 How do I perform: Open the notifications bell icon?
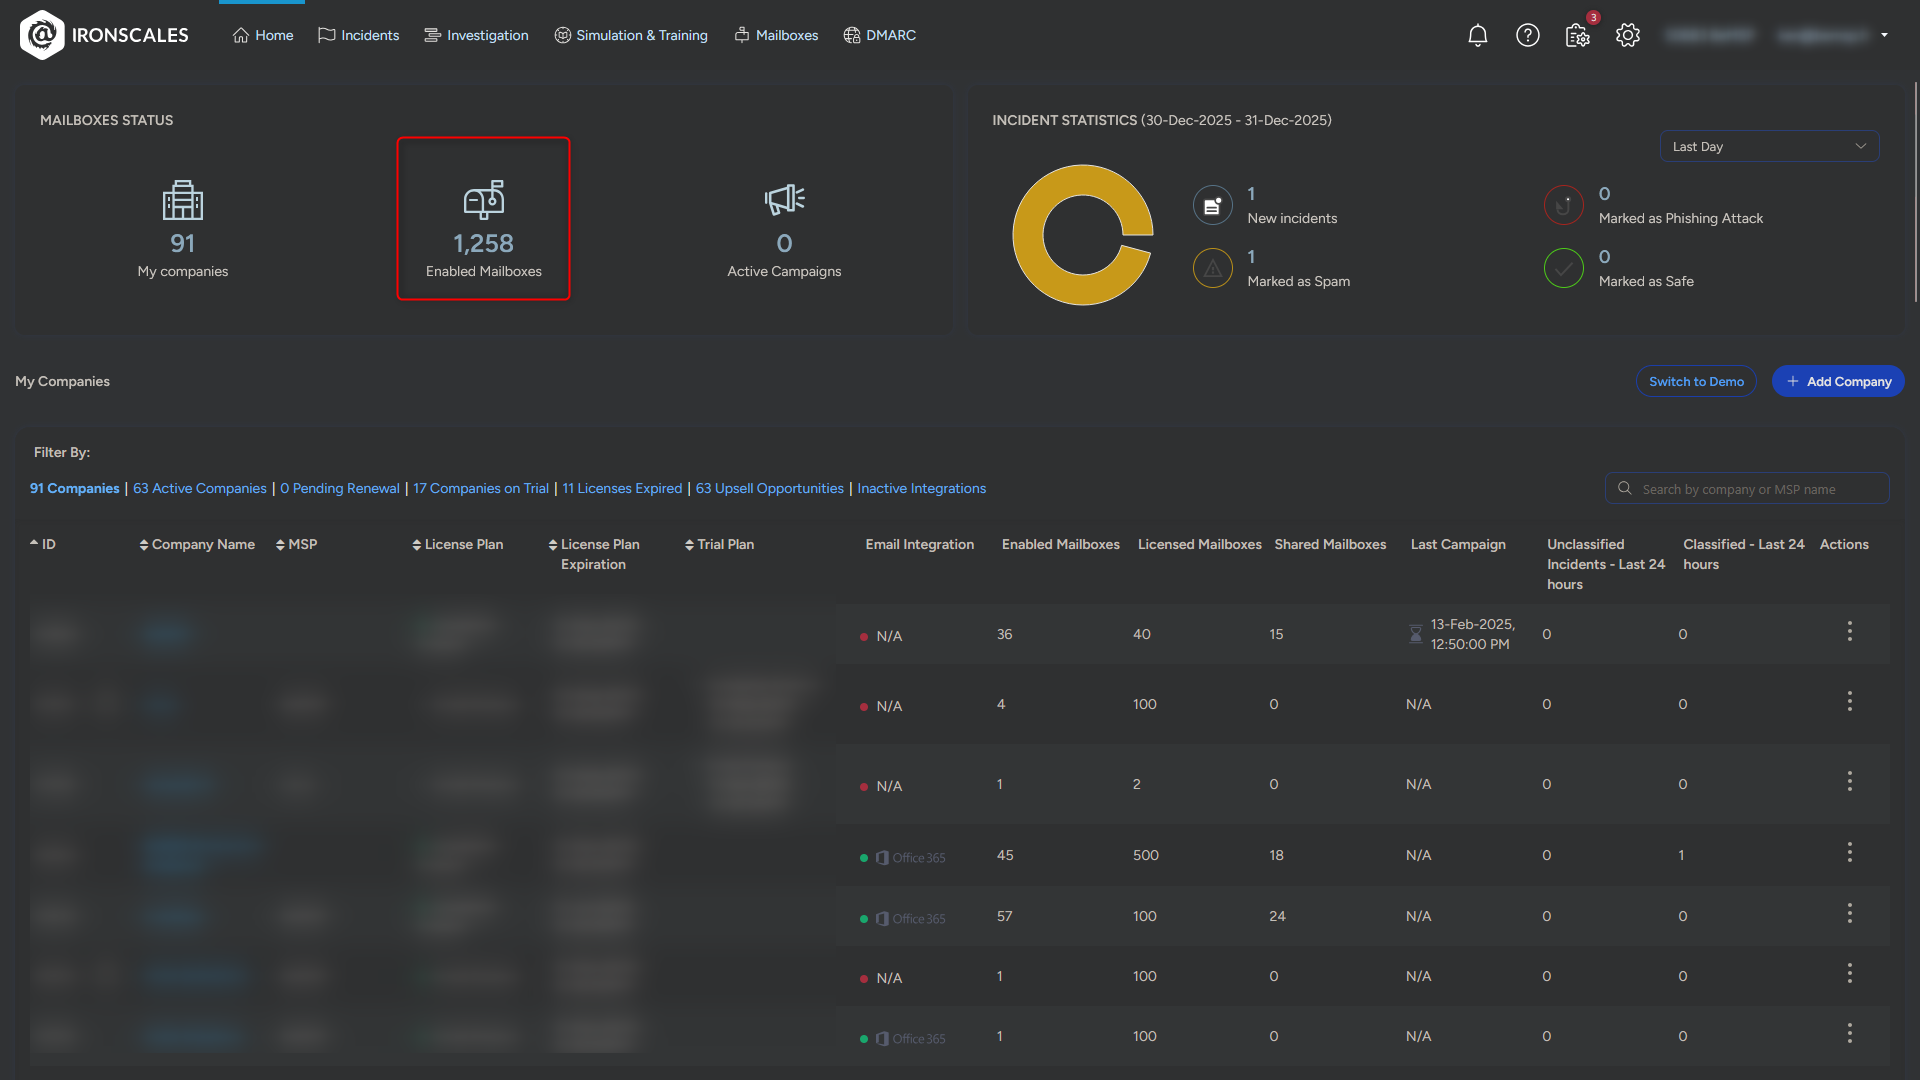(1477, 36)
